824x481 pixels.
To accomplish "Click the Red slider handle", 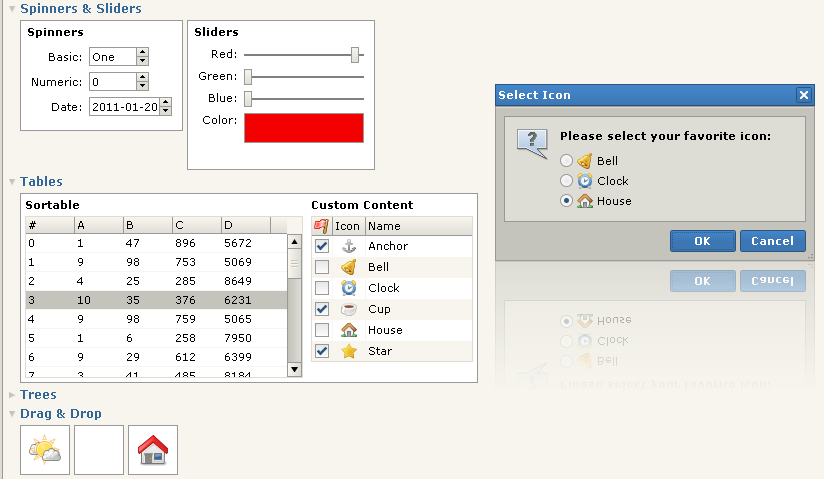I will (355, 55).
